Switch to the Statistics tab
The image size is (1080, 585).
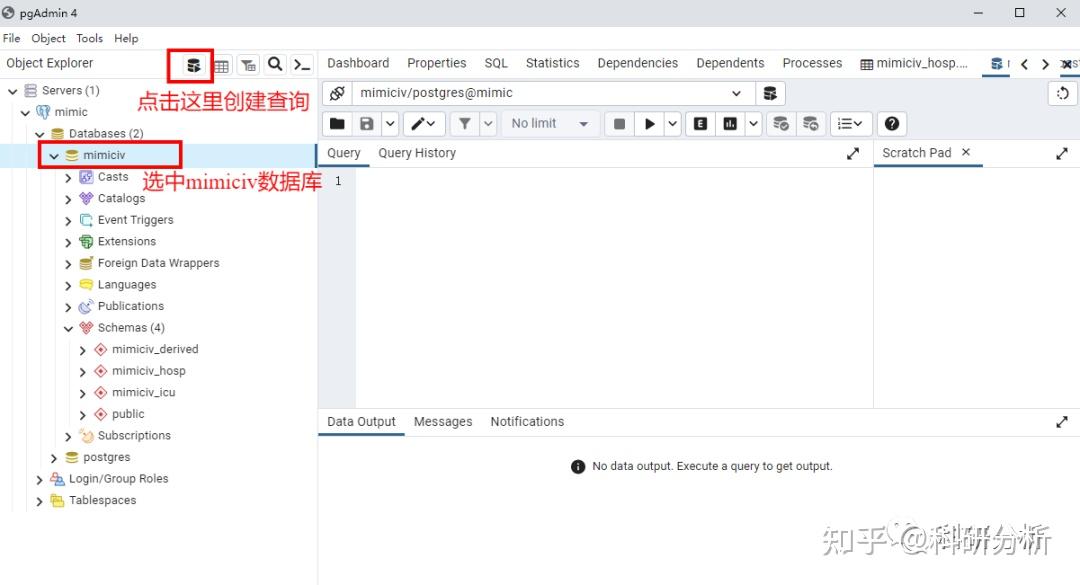tap(552, 63)
